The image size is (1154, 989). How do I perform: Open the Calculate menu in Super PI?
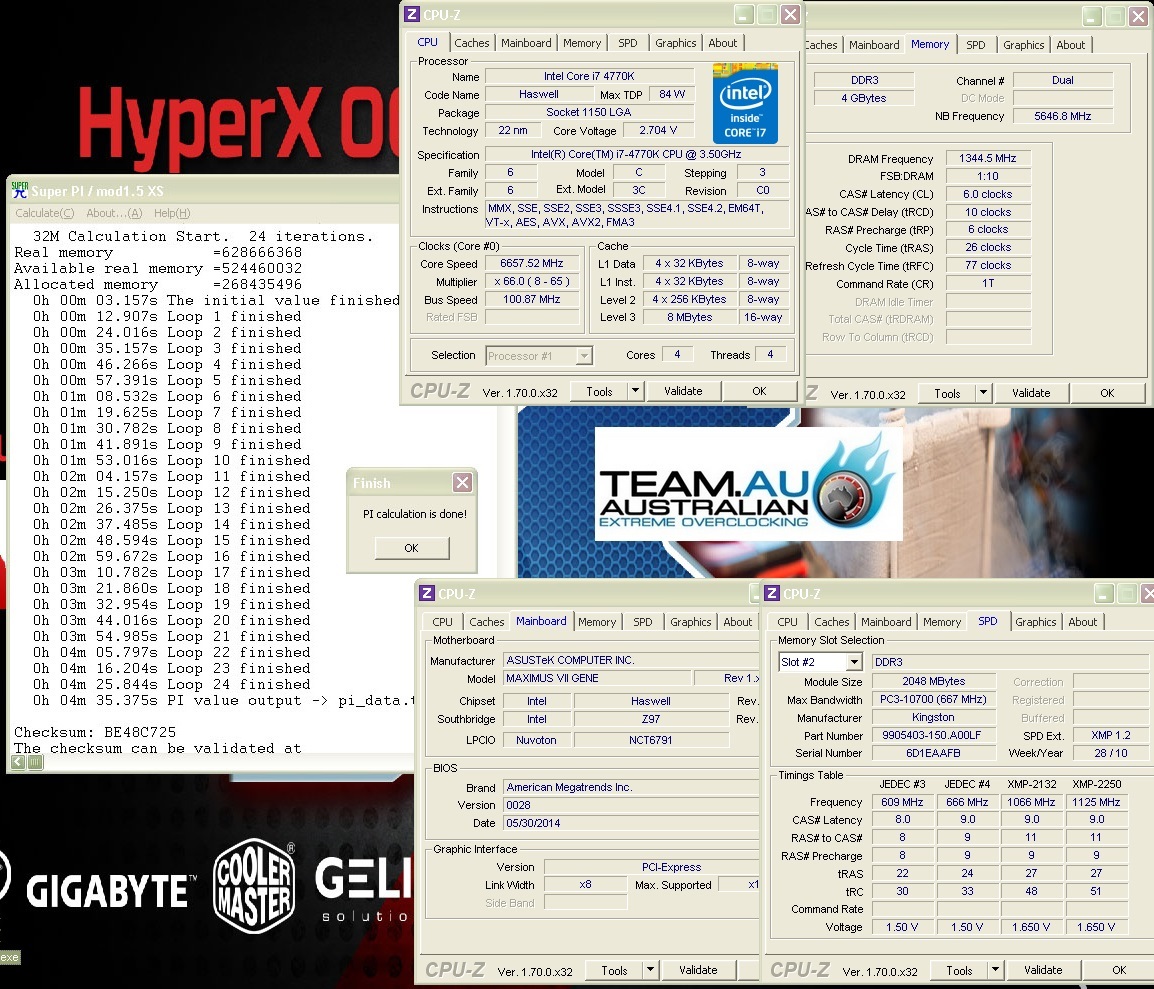45,213
